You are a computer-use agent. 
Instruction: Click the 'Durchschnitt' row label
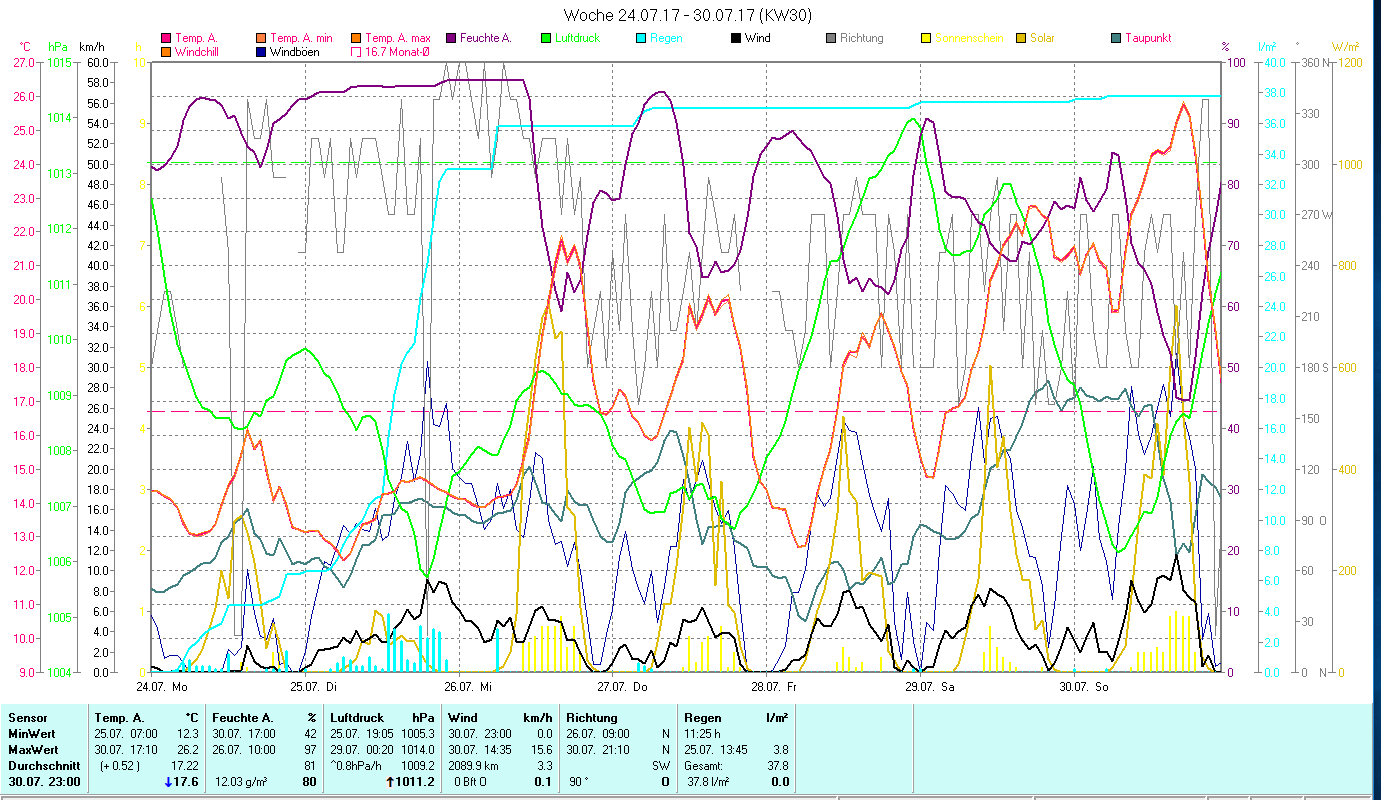coord(43,765)
